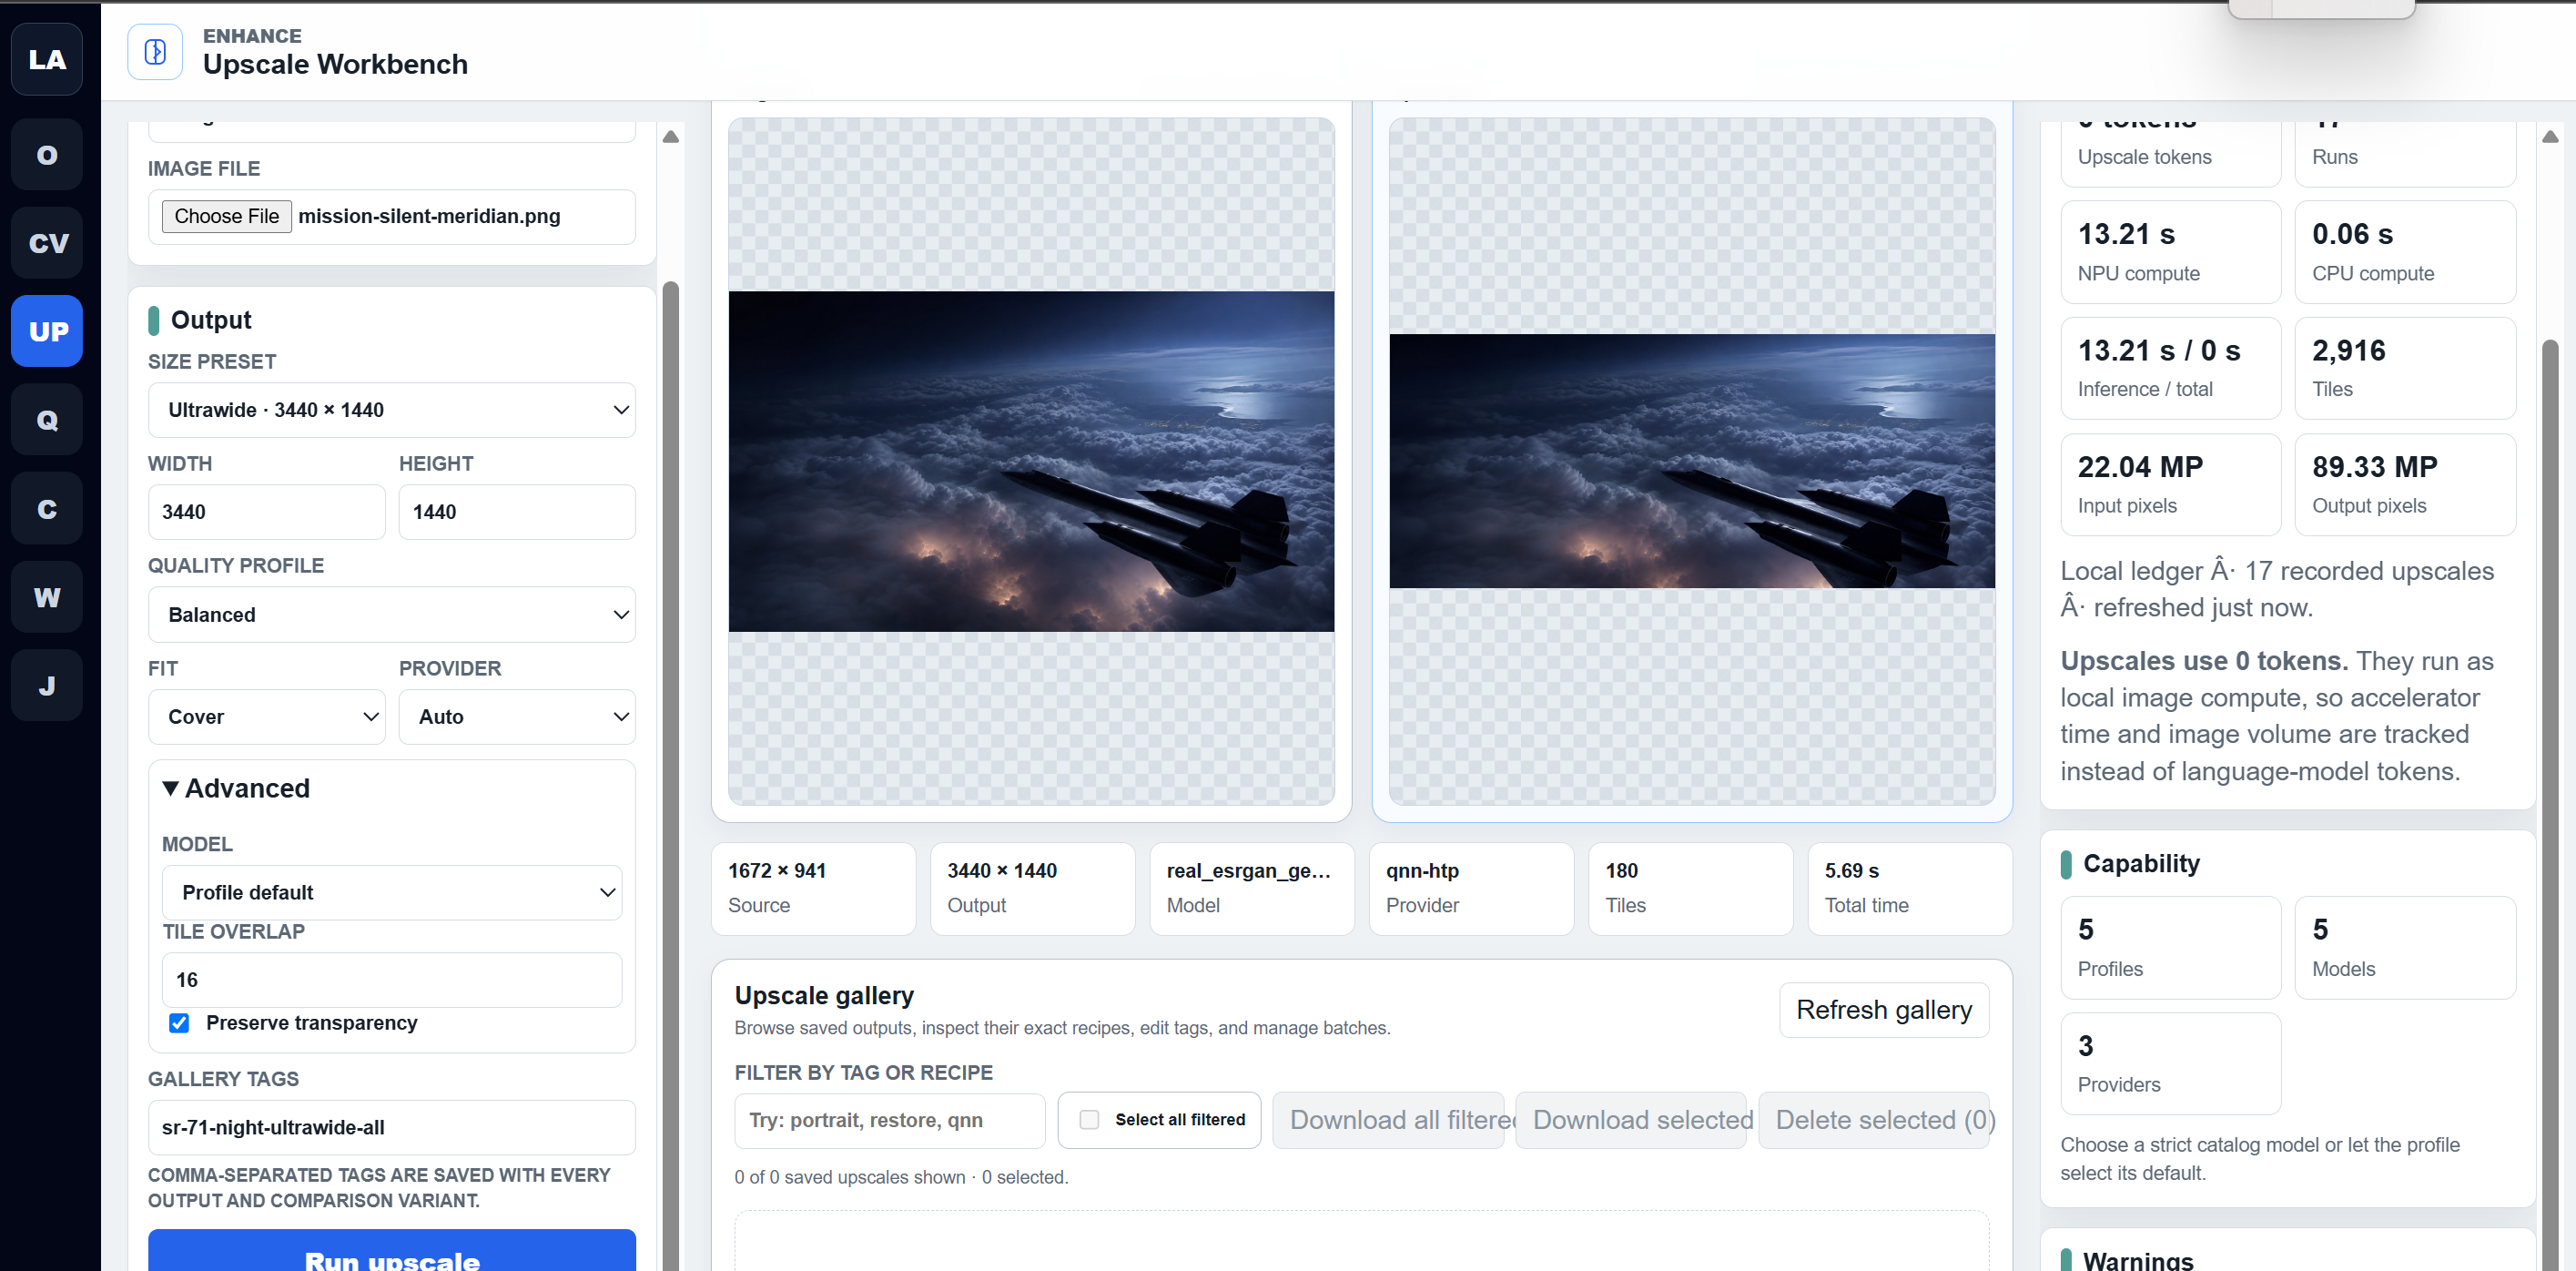Click the 3 Providers capability card
The height and width of the screenshot is (1271, 2576).
(x=2171, y=1063)
